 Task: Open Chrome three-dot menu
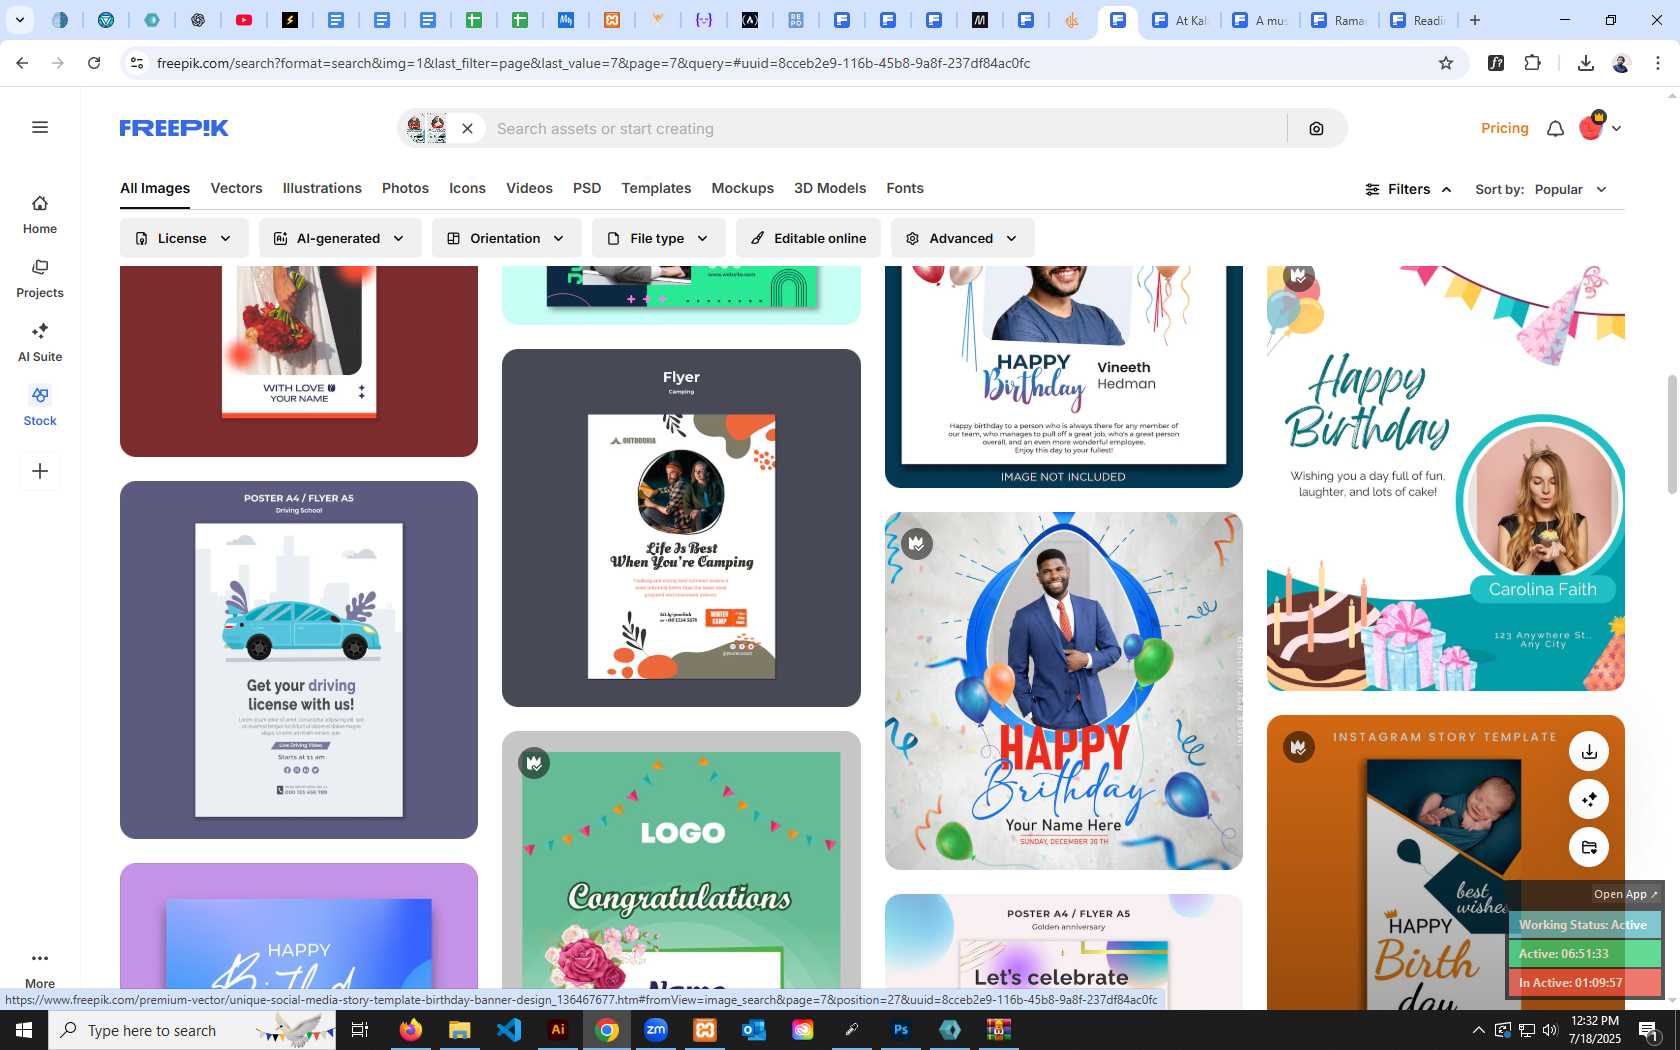1658,63
